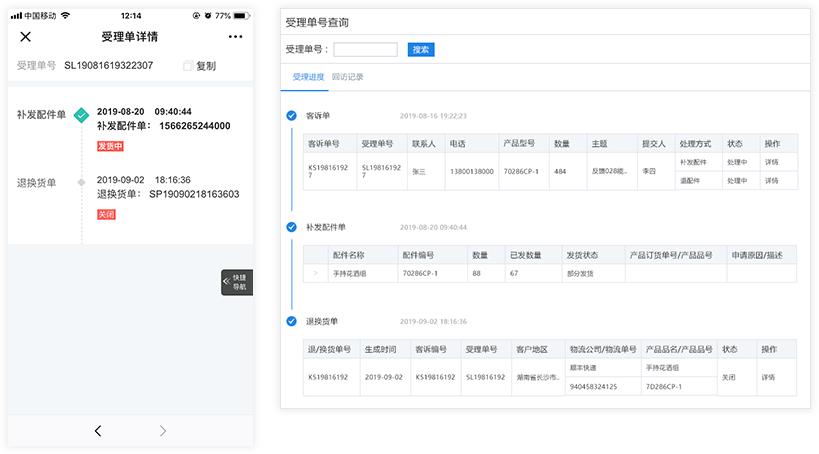Click the 处理方式 column header
The image size is (819, 454).
(x=695, y=143)
